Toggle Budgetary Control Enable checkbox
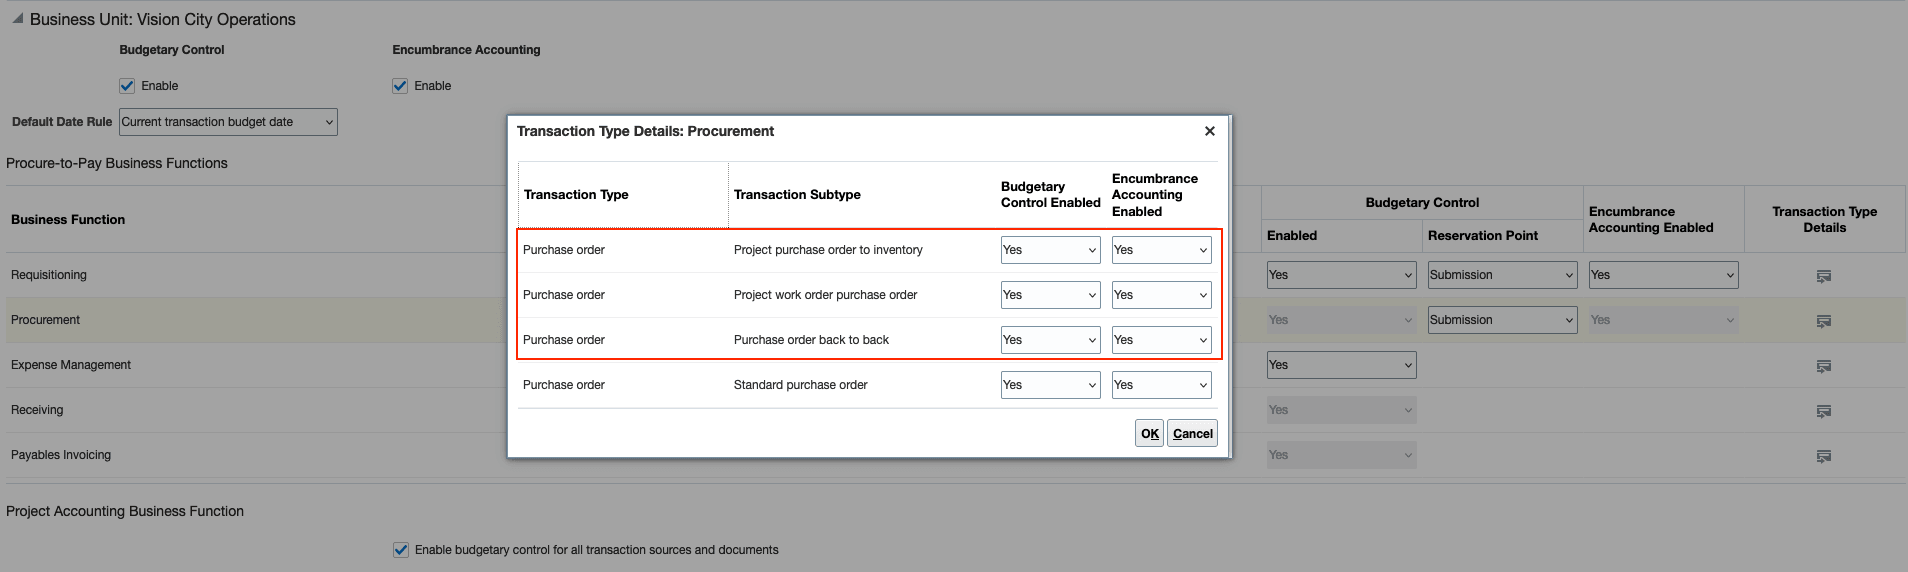Image resolution: width=1908 pixels, height=572 pixels. (x=127, y=86)
